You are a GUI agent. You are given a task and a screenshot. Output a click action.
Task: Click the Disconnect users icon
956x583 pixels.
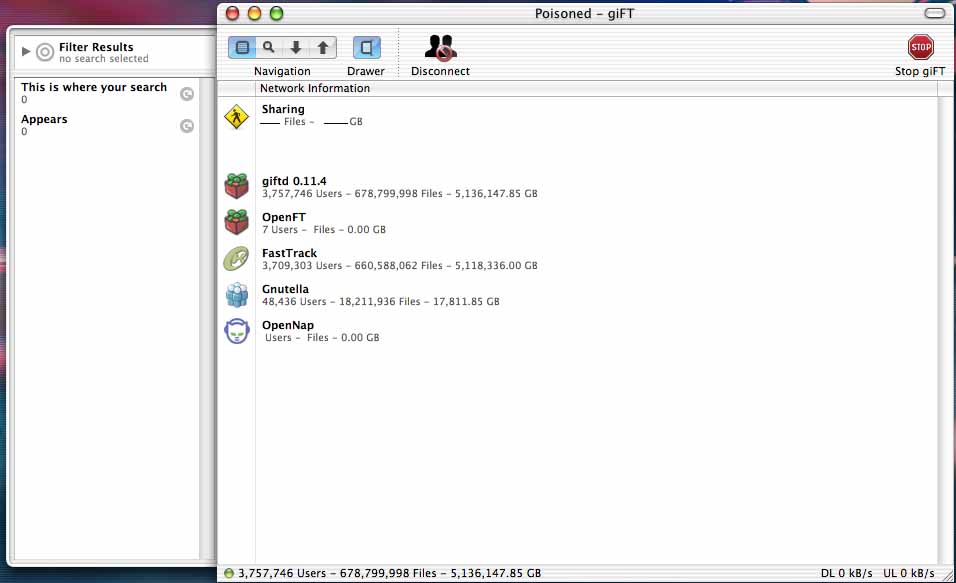440,48
